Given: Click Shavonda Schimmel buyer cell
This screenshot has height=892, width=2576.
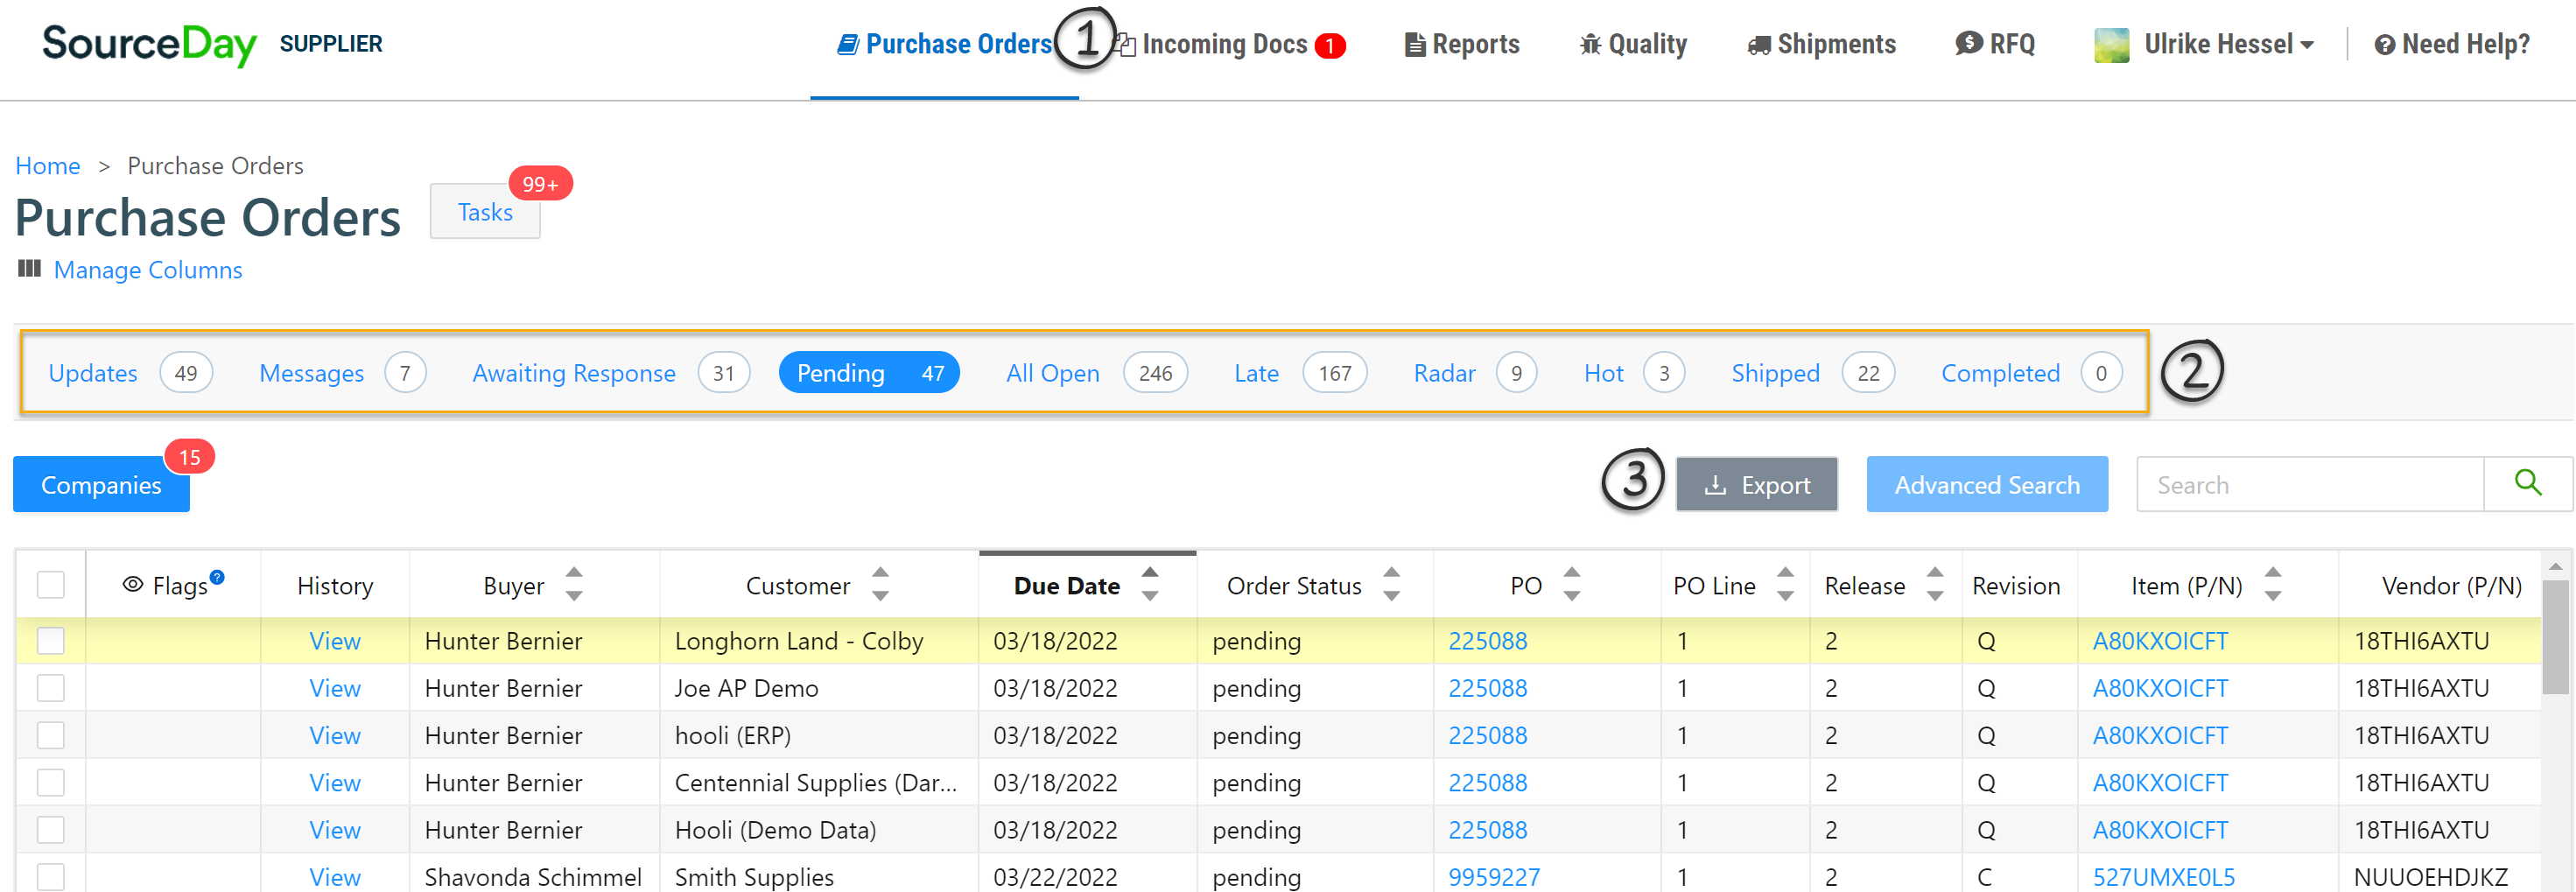Looking at the screenshot, I should (533, 877).
